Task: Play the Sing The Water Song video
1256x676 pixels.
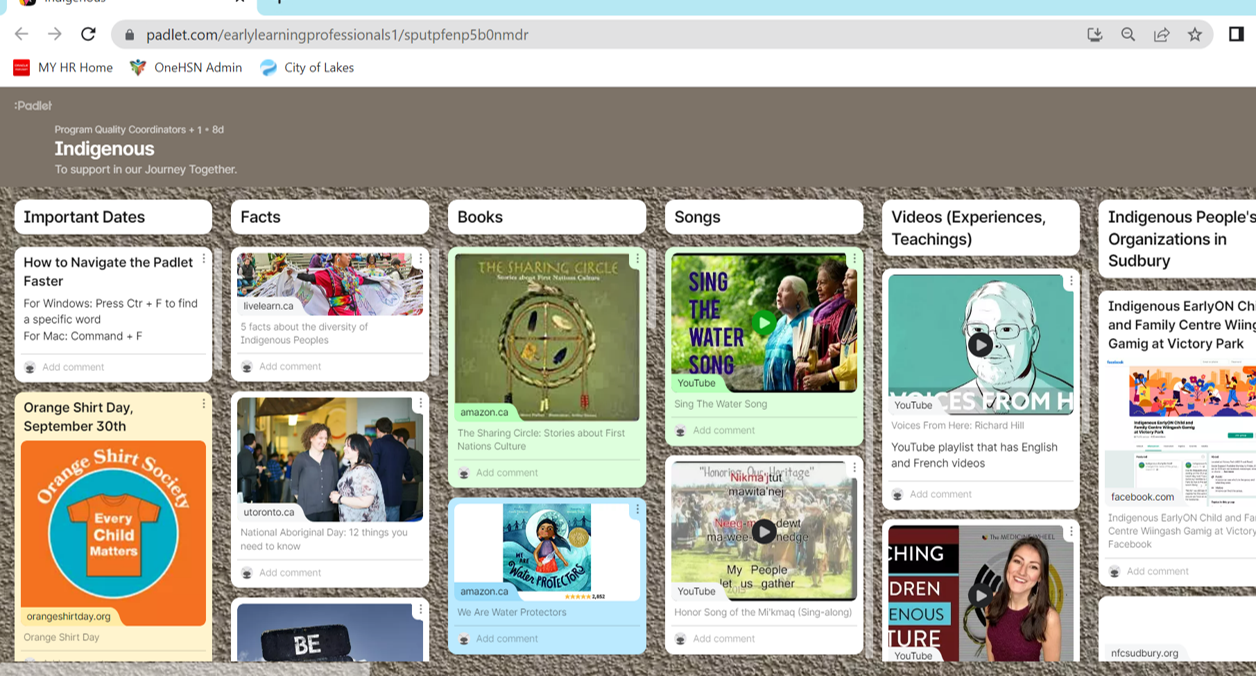Action: click(764, 322)
